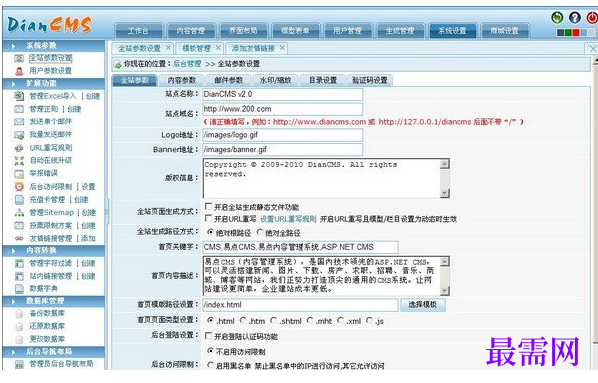The image size is (598, 383).
Task: Select 不启用访问限制 radio button
Action: pyautogui.click(x=210, y=350)
